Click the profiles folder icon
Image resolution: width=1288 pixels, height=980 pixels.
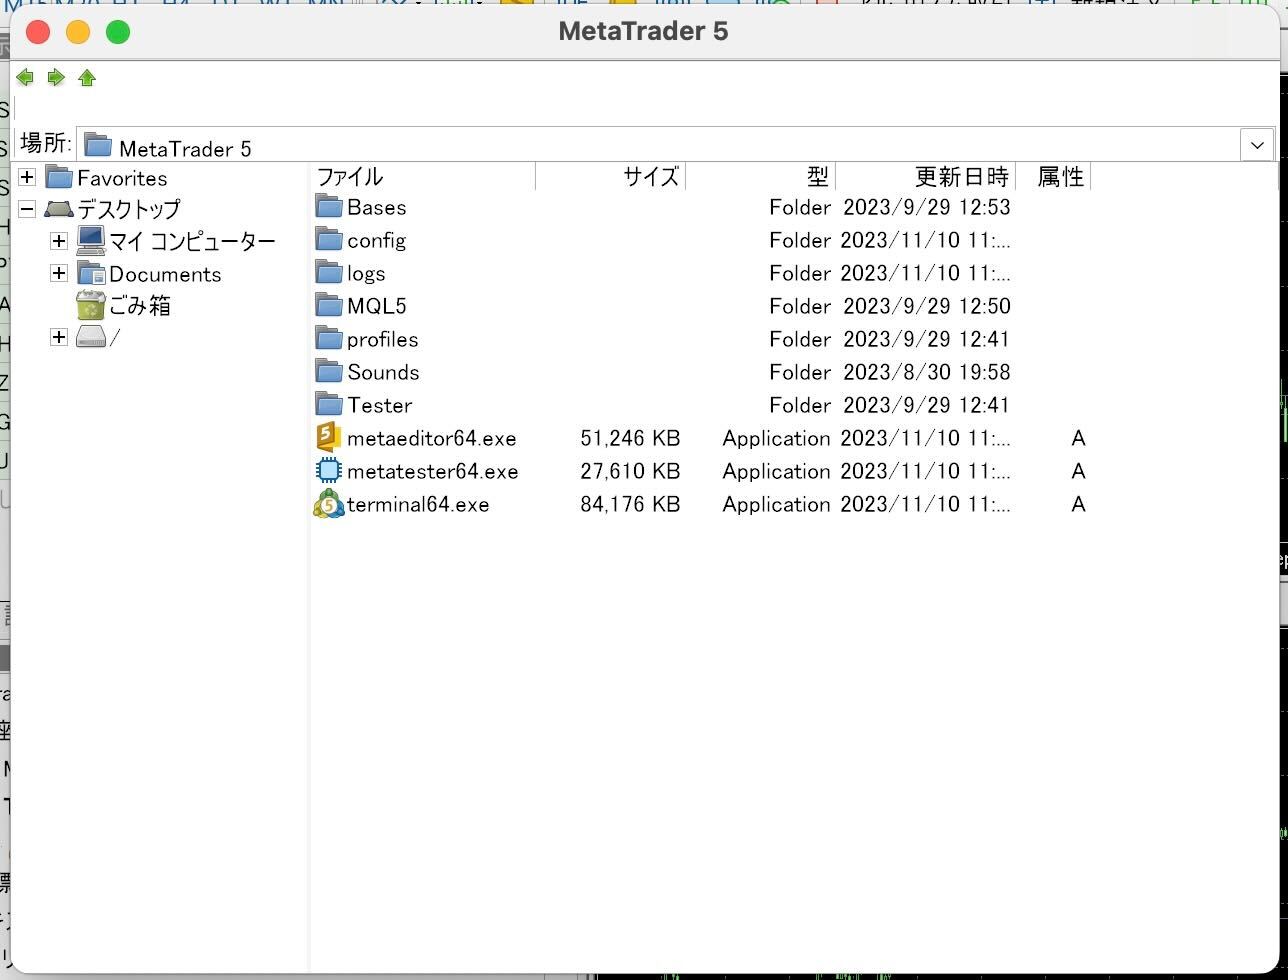[x=329, y=338]
